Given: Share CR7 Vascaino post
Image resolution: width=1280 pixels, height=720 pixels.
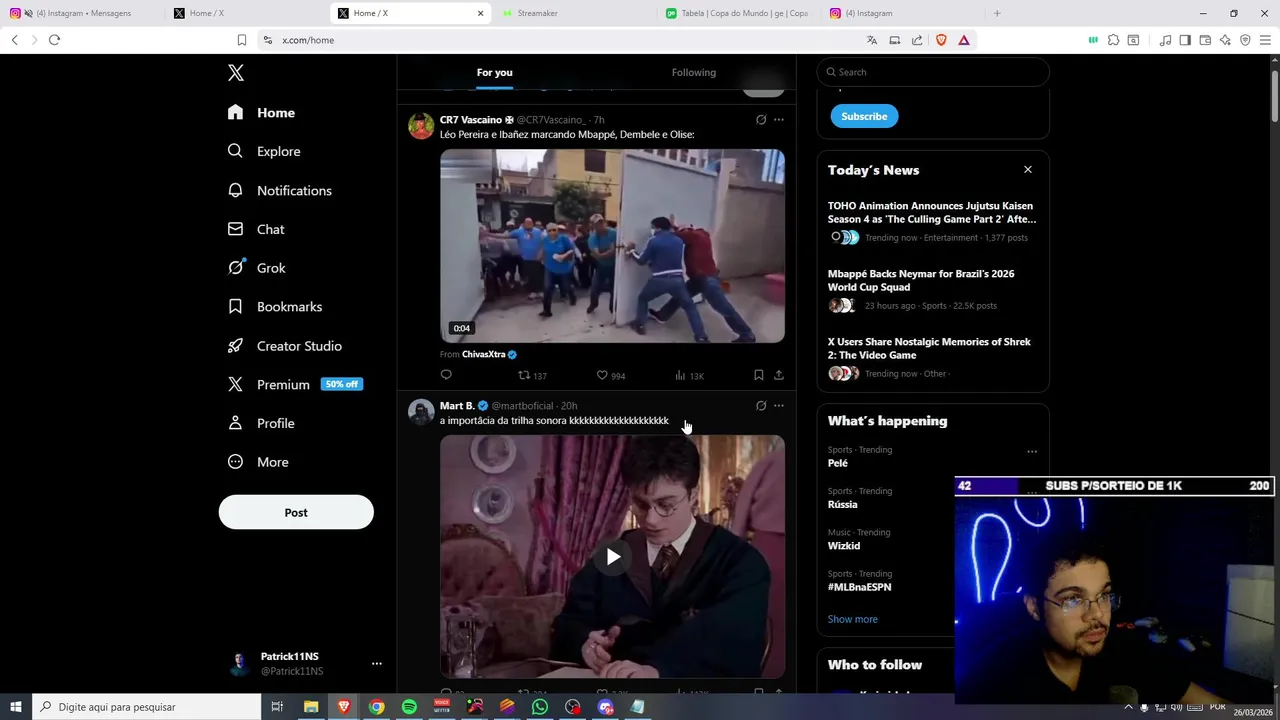Looking at the screenshot, I should click(779, 375).
